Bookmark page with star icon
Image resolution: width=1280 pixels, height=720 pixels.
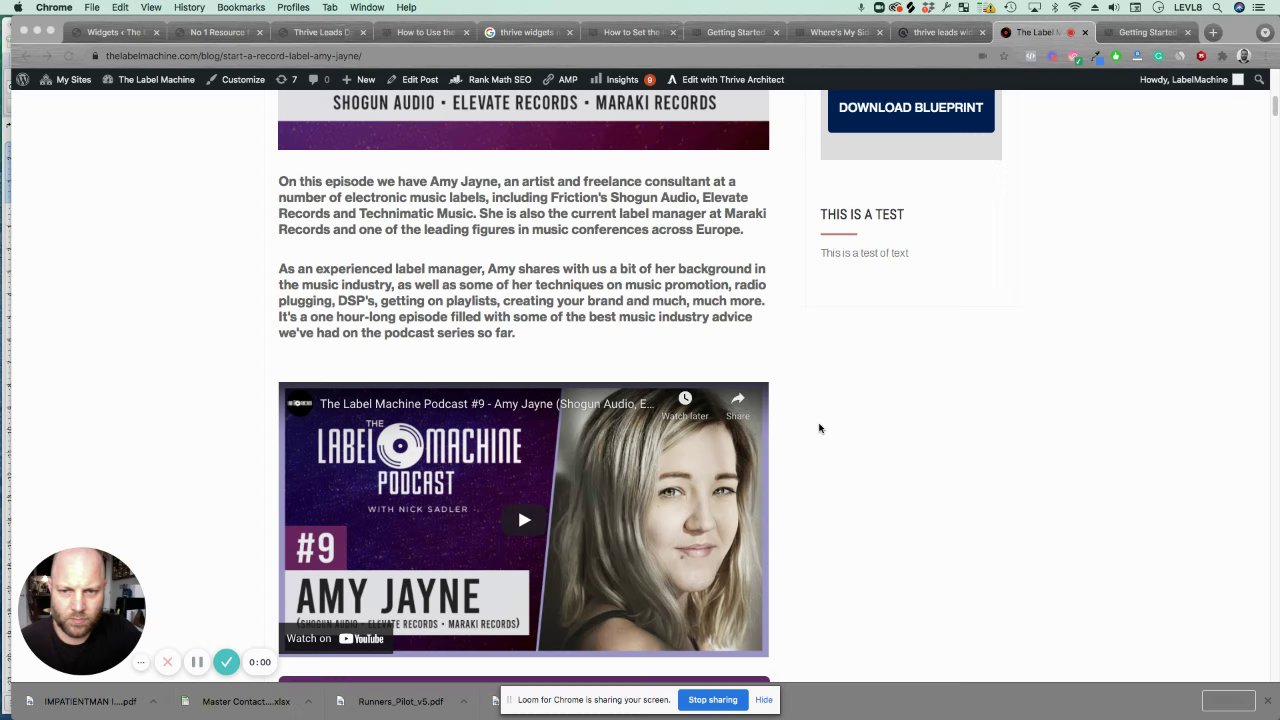[x=1004, y=56]
